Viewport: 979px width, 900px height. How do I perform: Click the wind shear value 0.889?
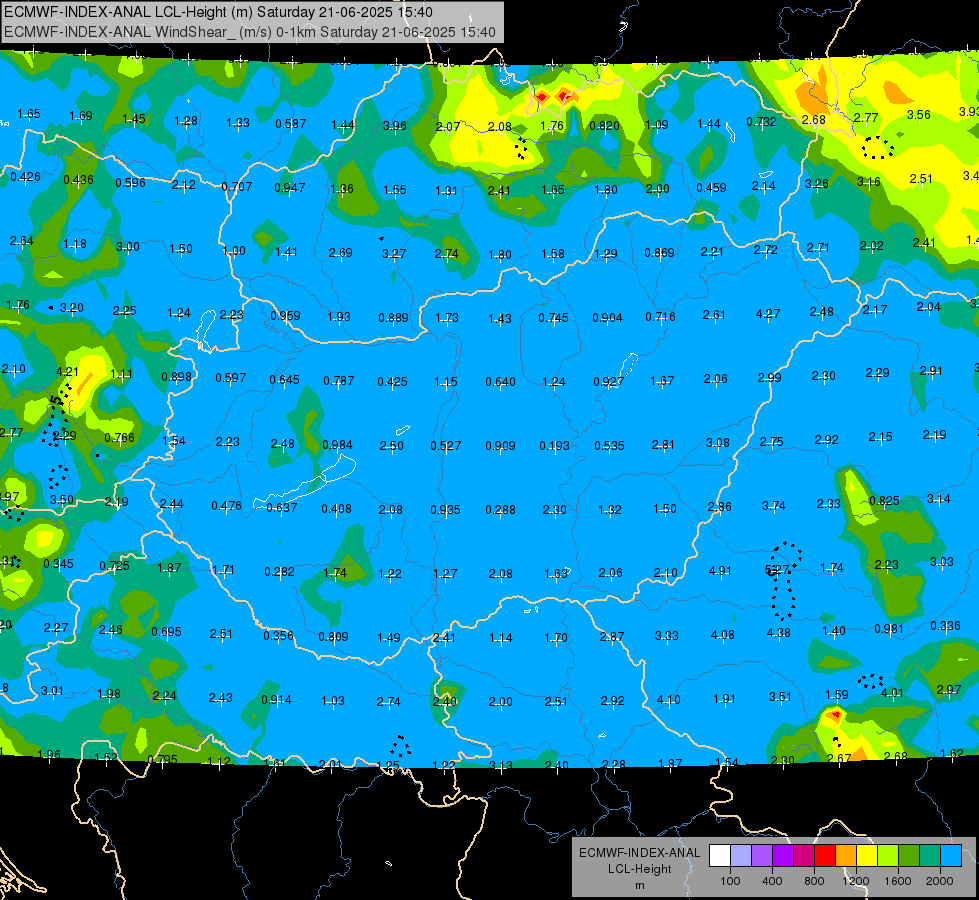tap(393, 318)
